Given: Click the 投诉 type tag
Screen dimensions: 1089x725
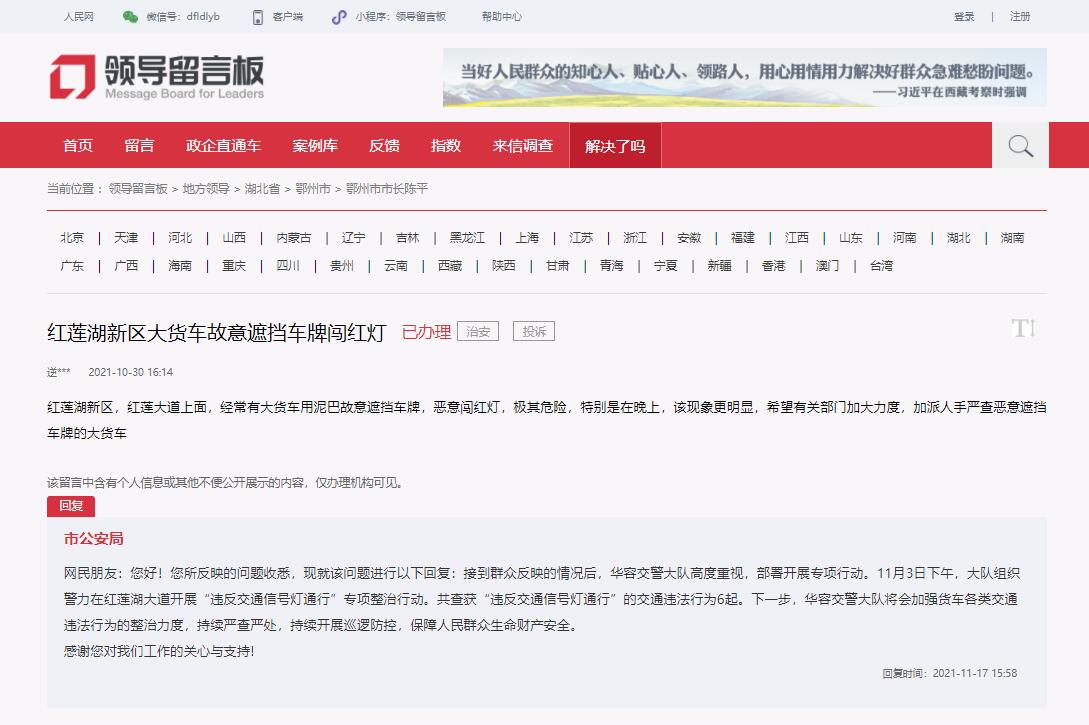Looking at the screenshot, I should 534,331.
